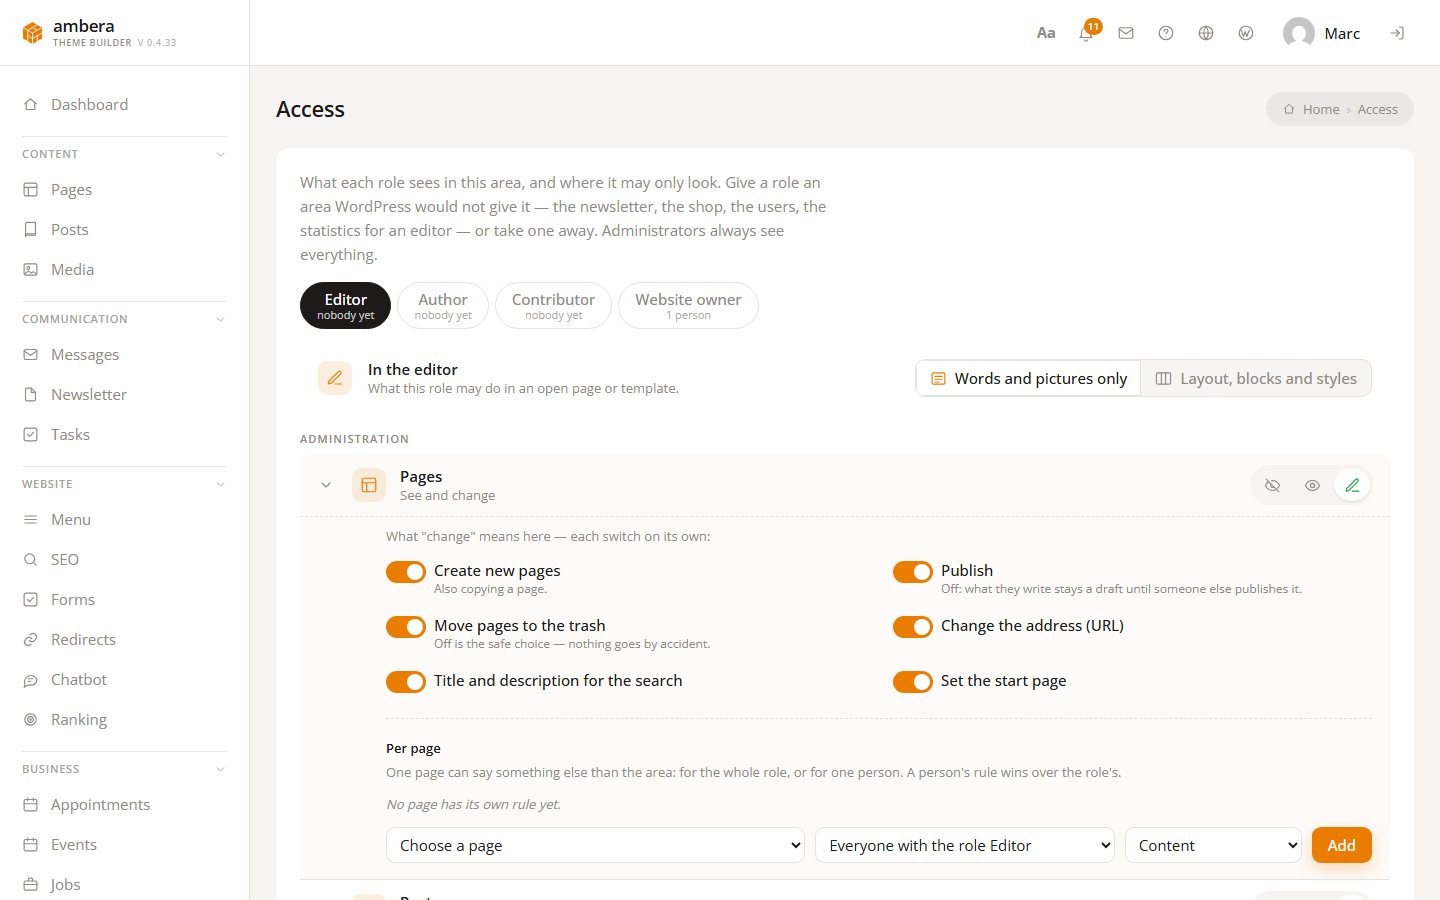Open the notifications bell
The height and width of the screenshot is (900, 1440).
1086,33
